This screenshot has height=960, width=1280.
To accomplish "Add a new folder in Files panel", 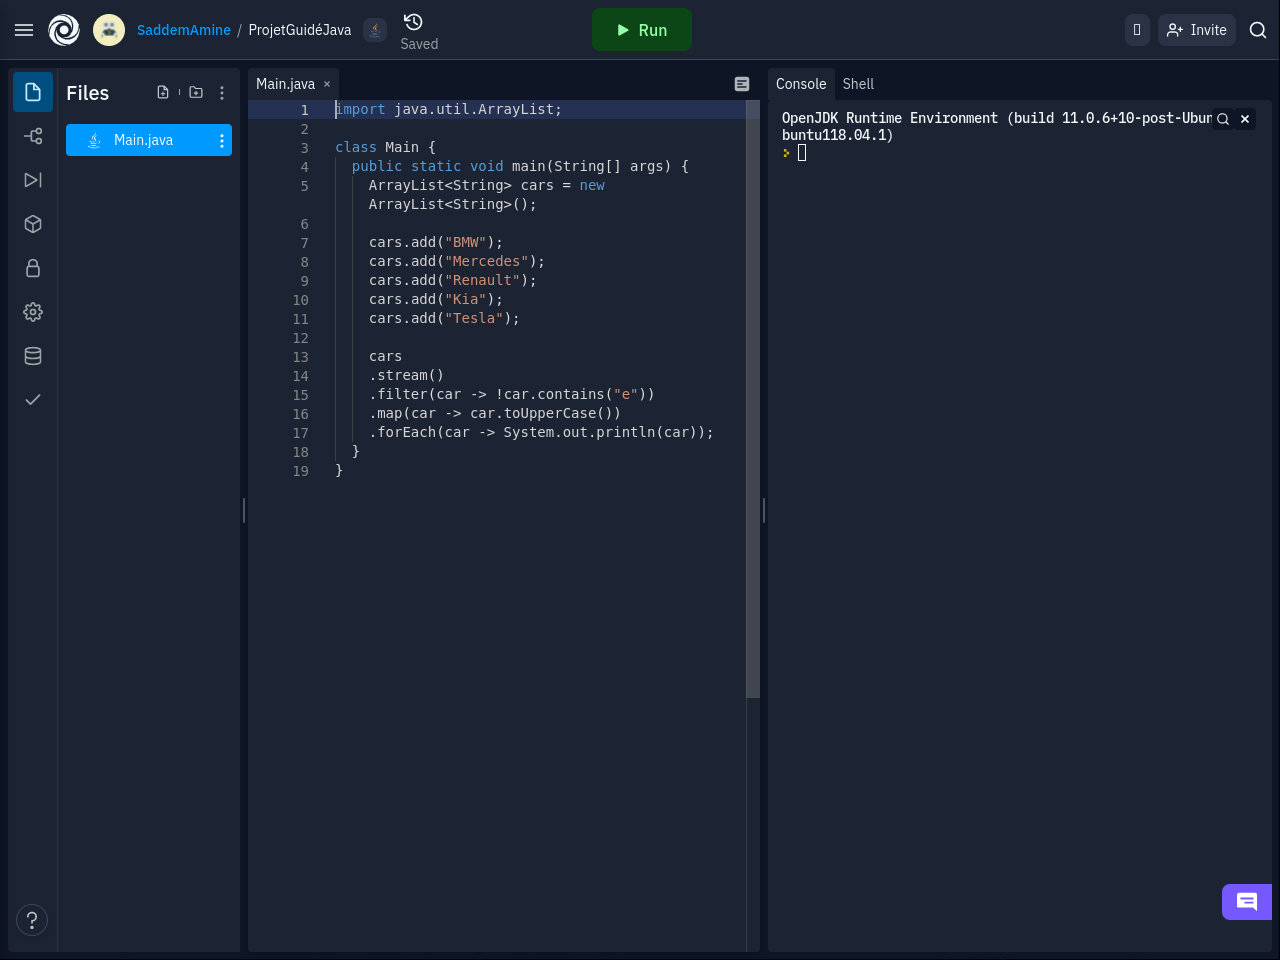I will click(196, 92).
